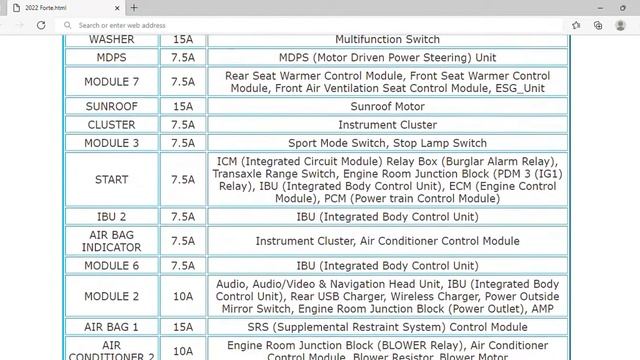640x360 pixels.
Task: Click the favorites star icon
Action: [576, 25]
